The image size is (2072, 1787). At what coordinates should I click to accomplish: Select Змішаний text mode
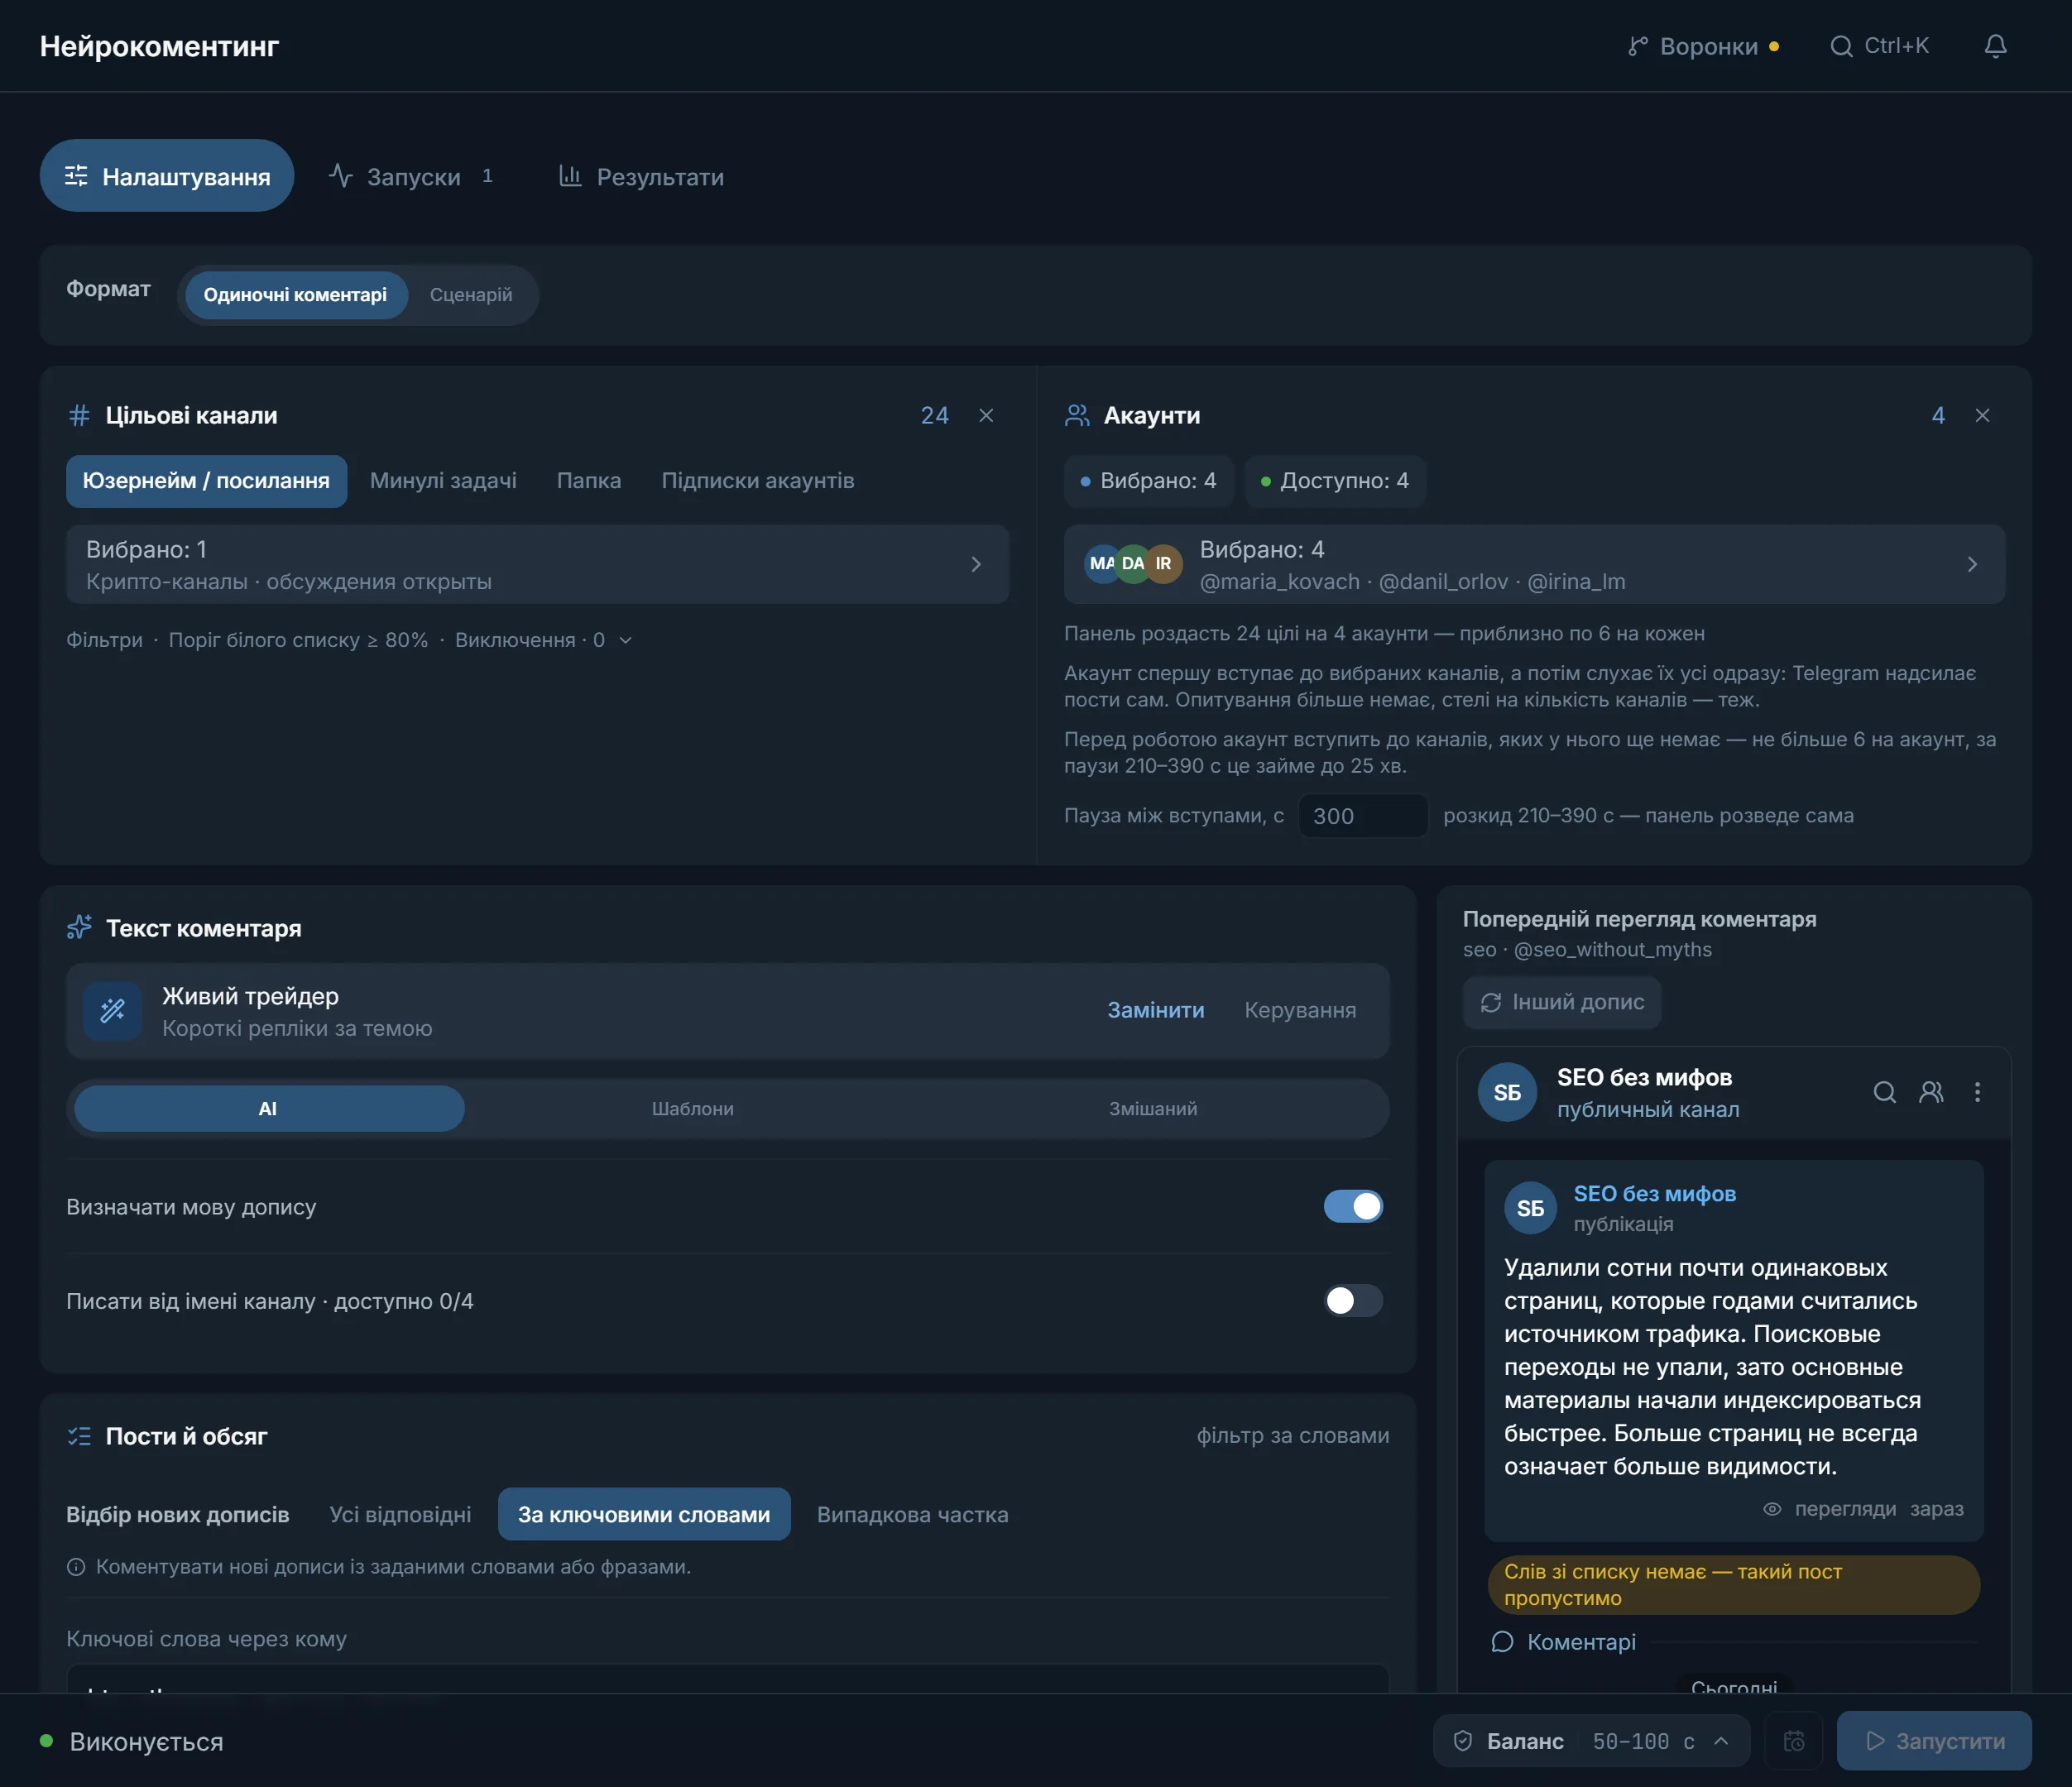1153,1108
